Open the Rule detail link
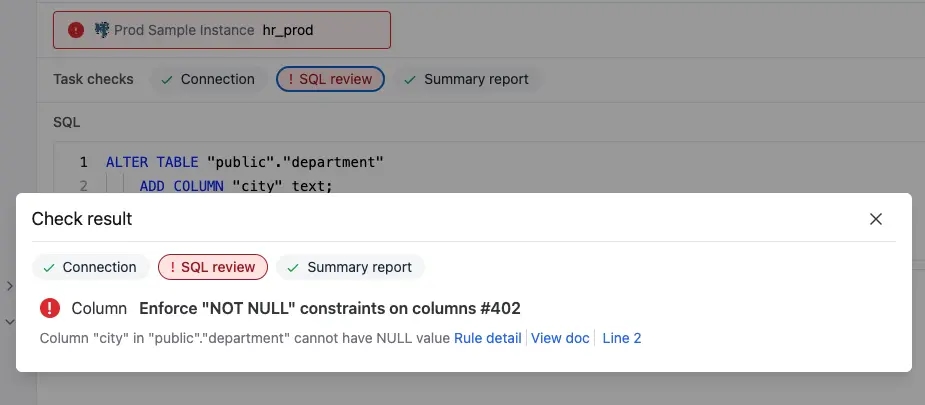Screen dimensions: 925x405 pyautogui.click(x=487, y=338)
